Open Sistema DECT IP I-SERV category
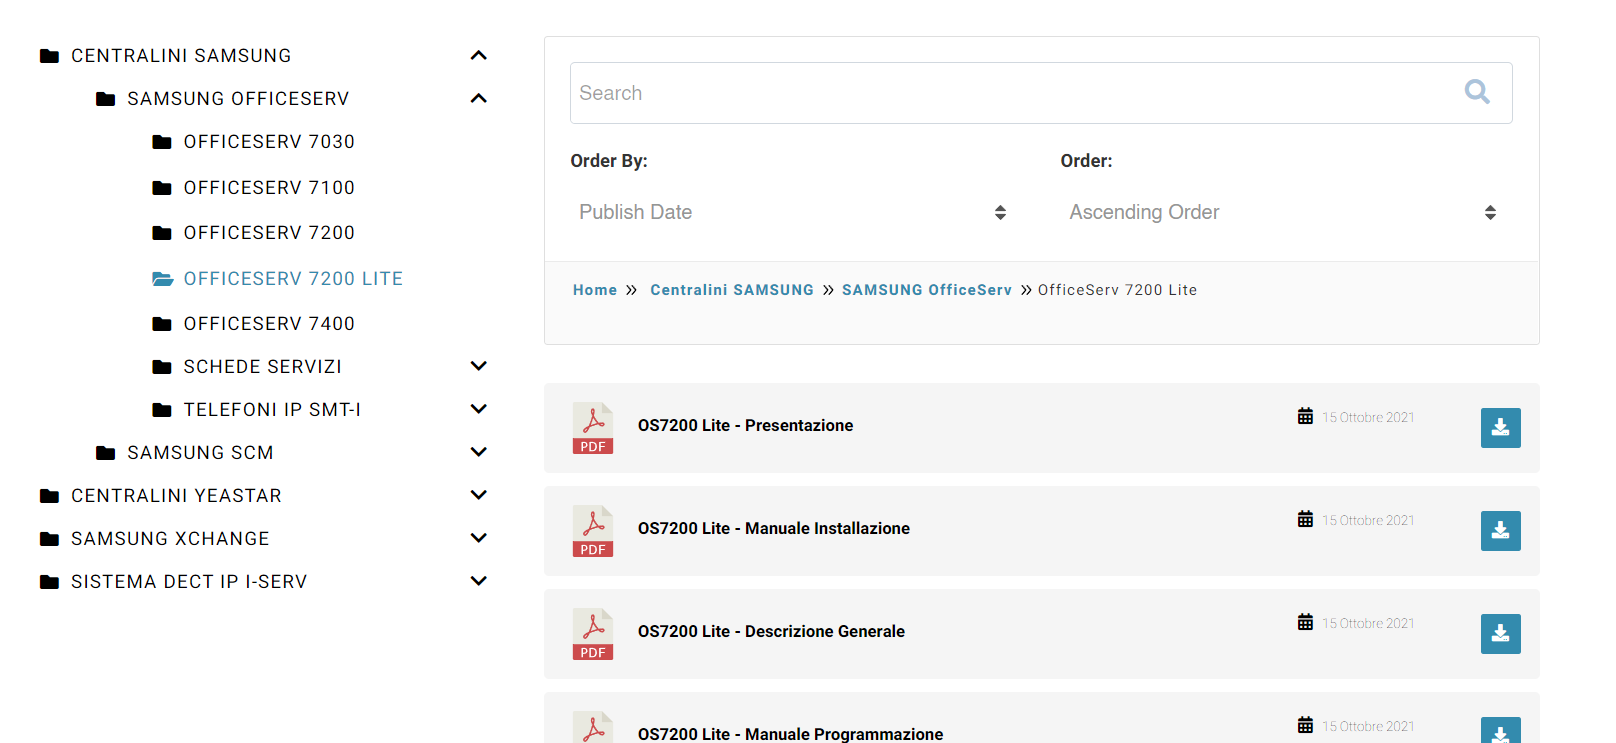Screen dimensions: 1616x743 pyautogui.click(x=189, y=582)
